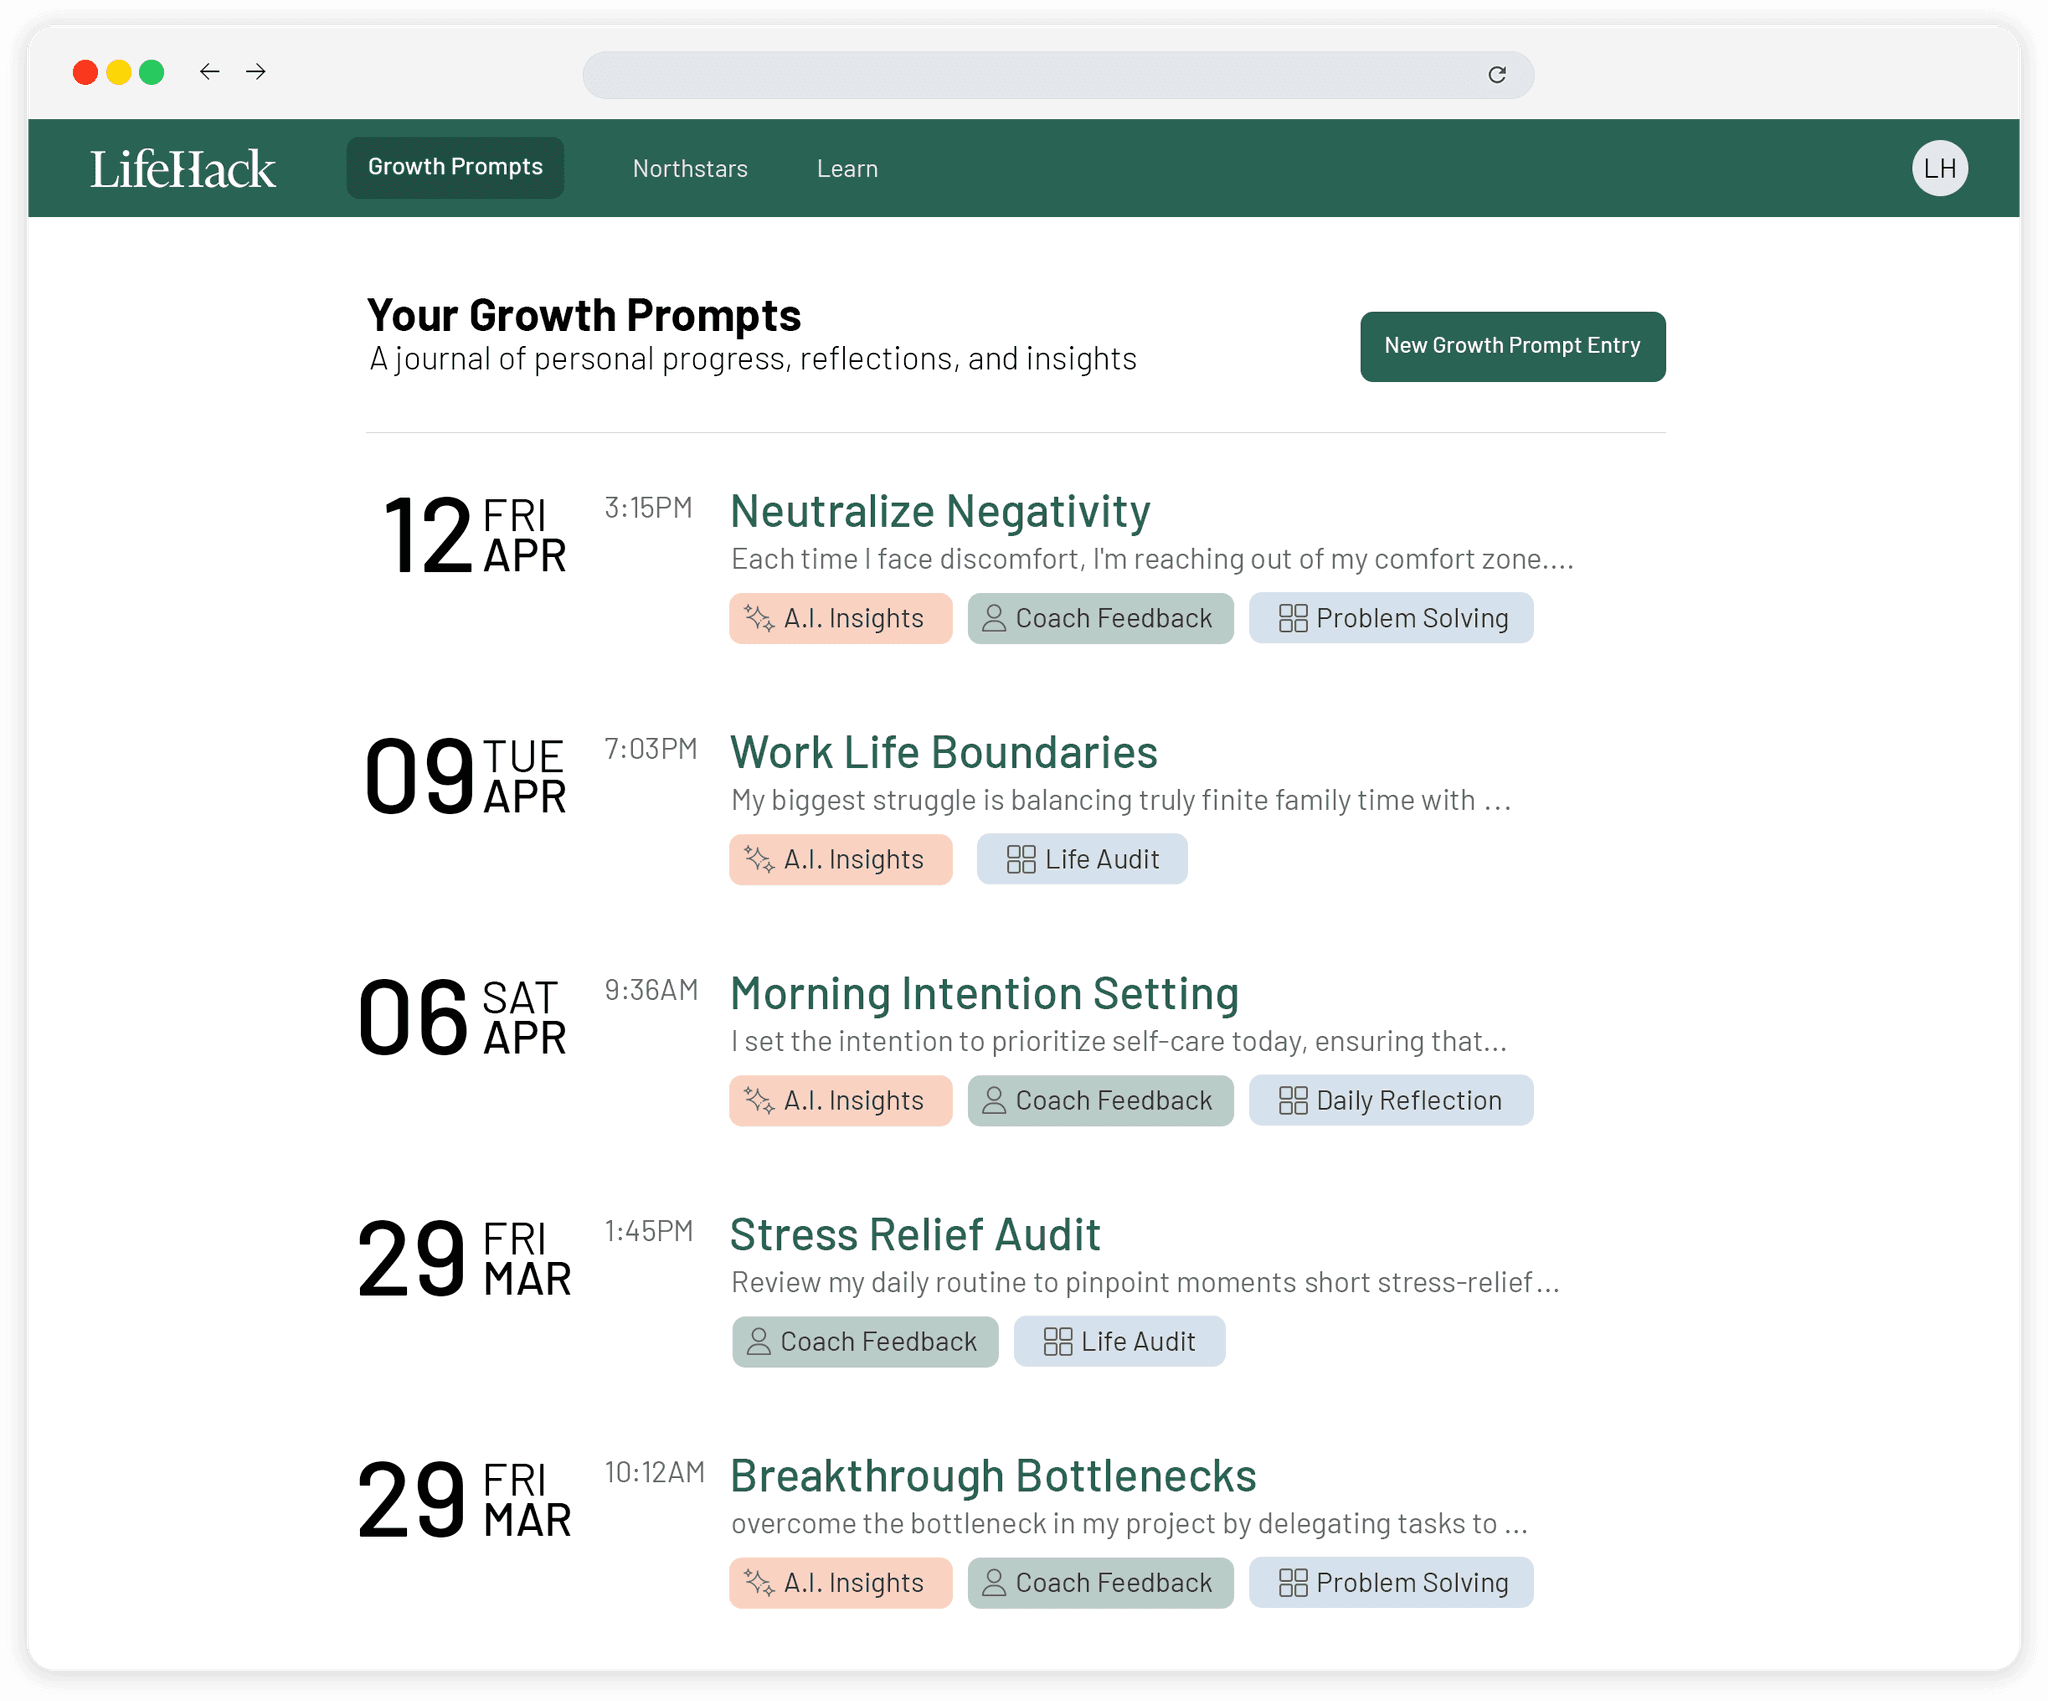Click the browser address bar
The width and height of the screenshot is (2048, 1701).
click(1040, 75)
